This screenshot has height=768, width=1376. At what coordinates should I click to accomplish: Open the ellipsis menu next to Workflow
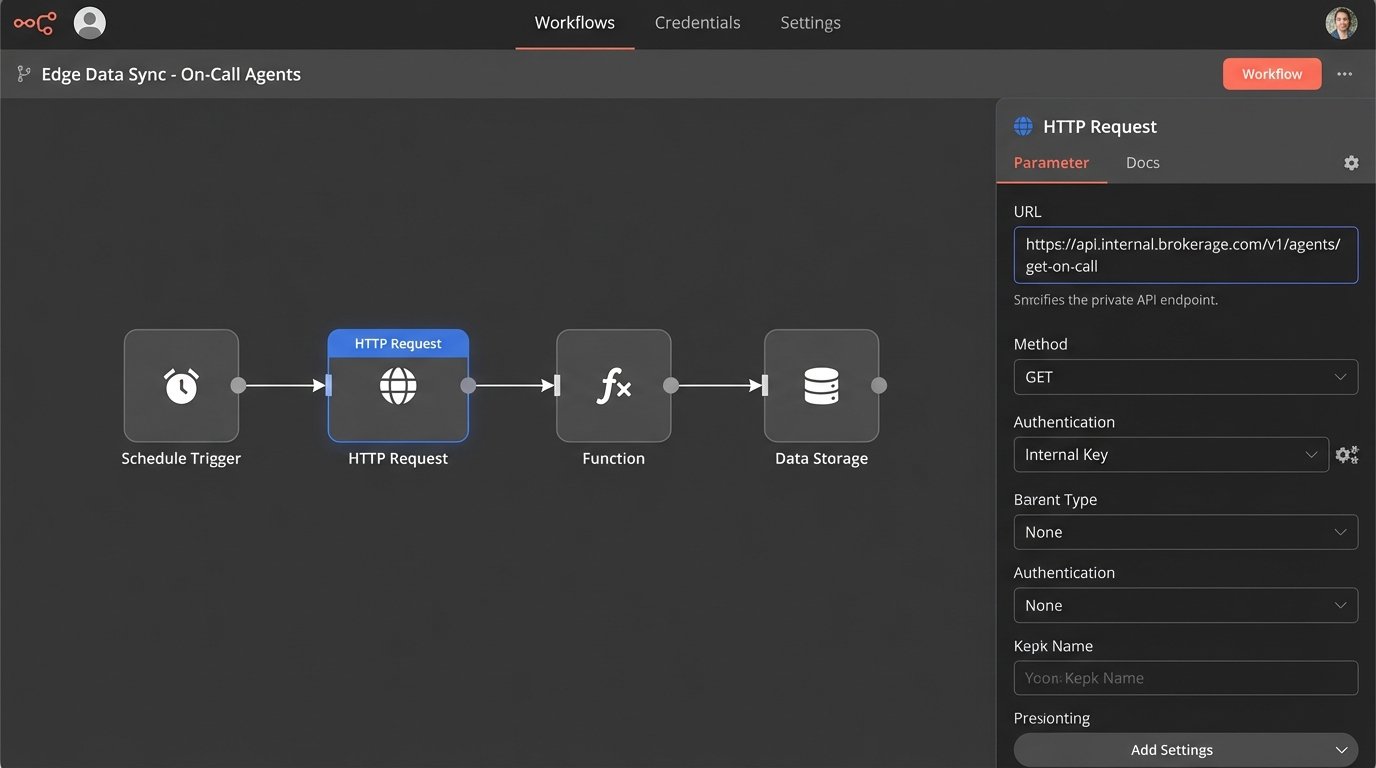(x=1344, y=73)
